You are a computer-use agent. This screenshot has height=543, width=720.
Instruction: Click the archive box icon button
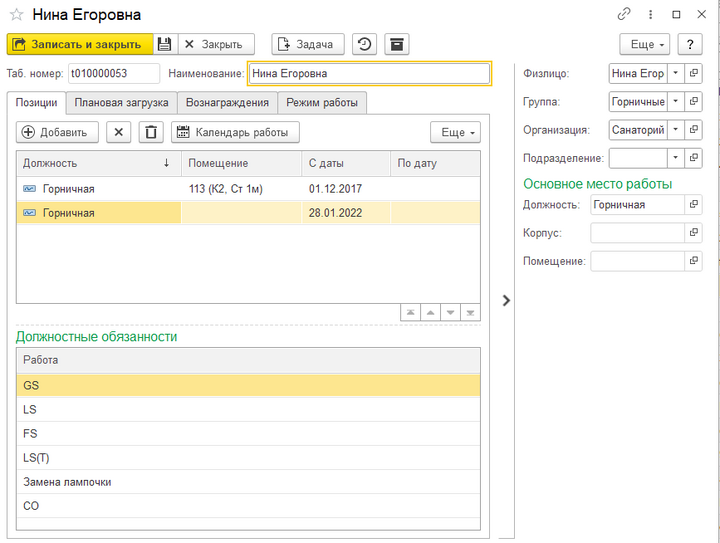click(x=397, y=44)
